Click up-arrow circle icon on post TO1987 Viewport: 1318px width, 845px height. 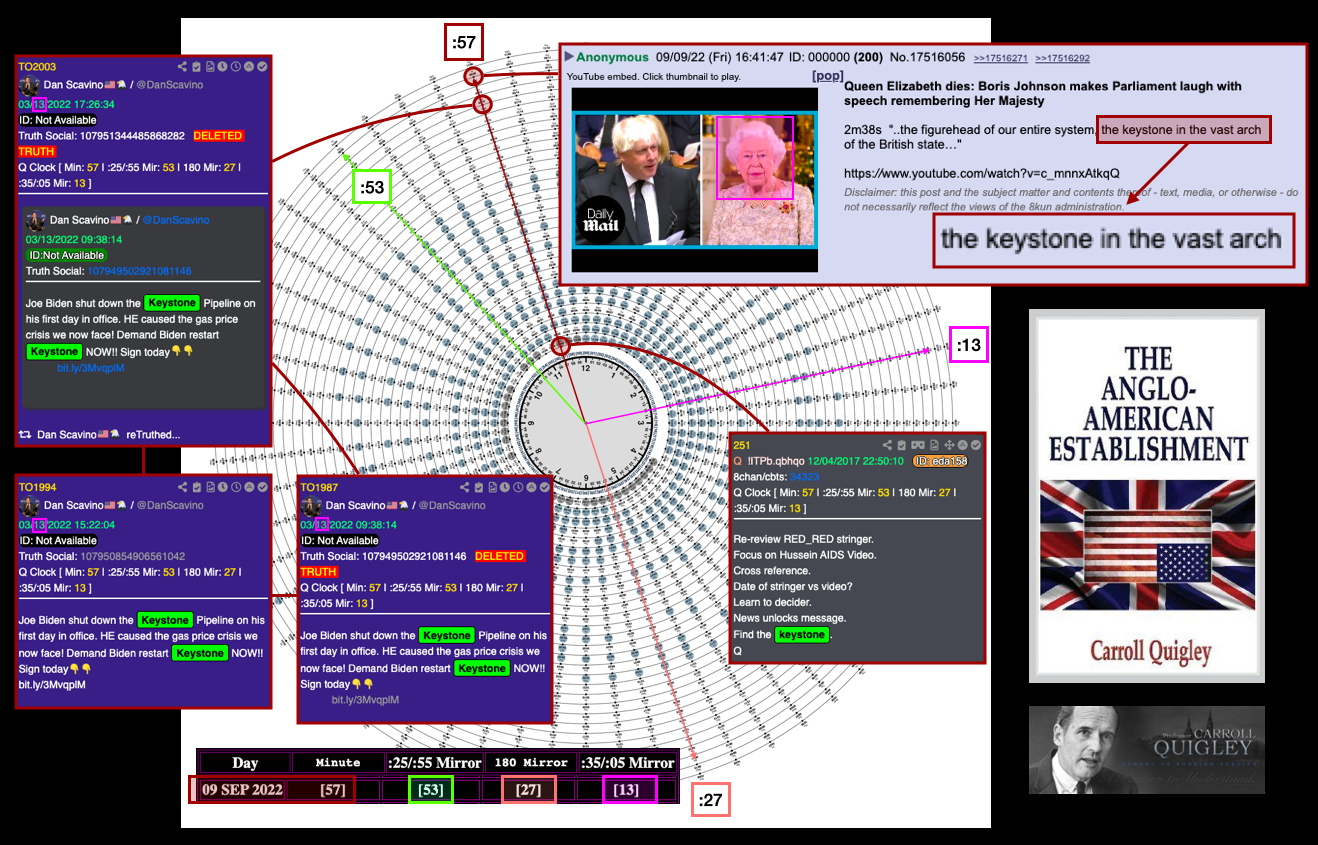(531, 487)
